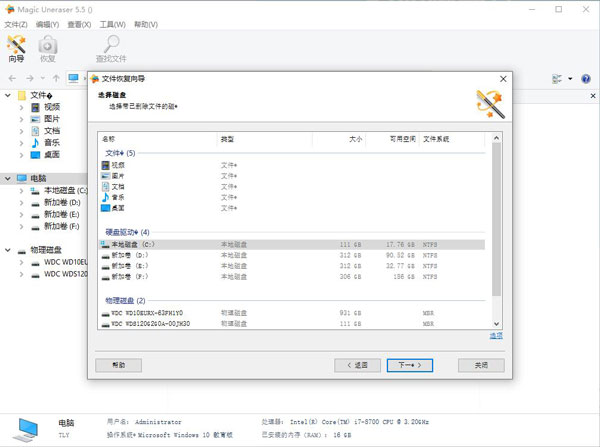Viewport: 600px width, 447px height.
Task: Open the 帮助(V) menu
Action: tap(146, 24)
